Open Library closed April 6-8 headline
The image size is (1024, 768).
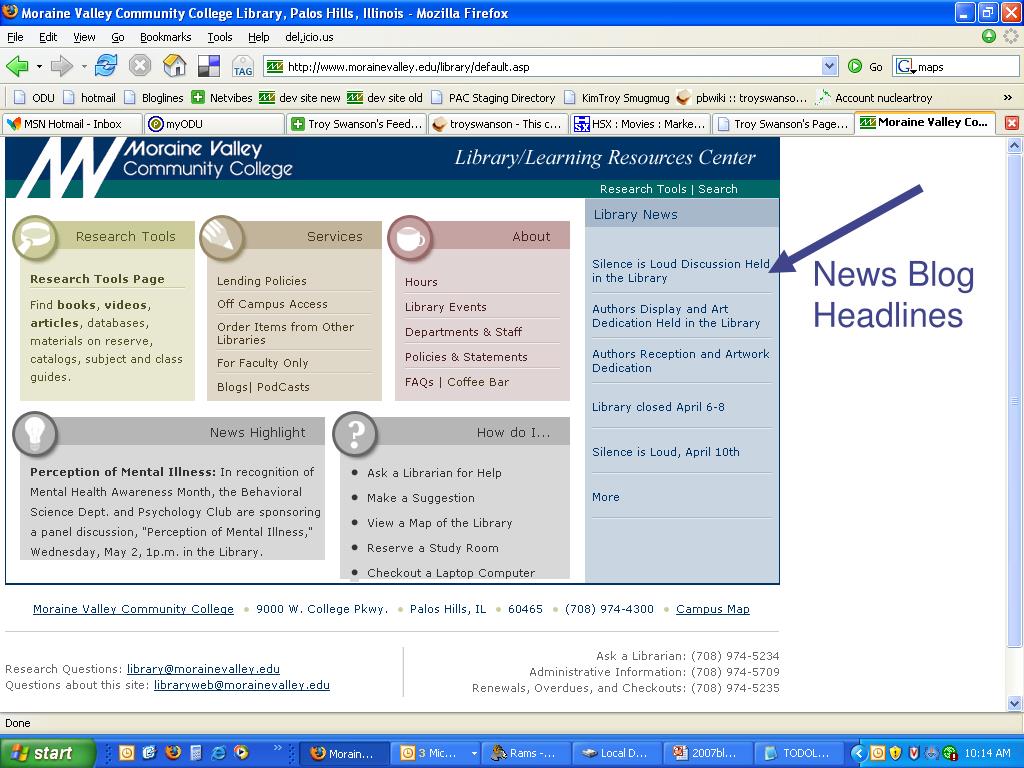[658, 407]
